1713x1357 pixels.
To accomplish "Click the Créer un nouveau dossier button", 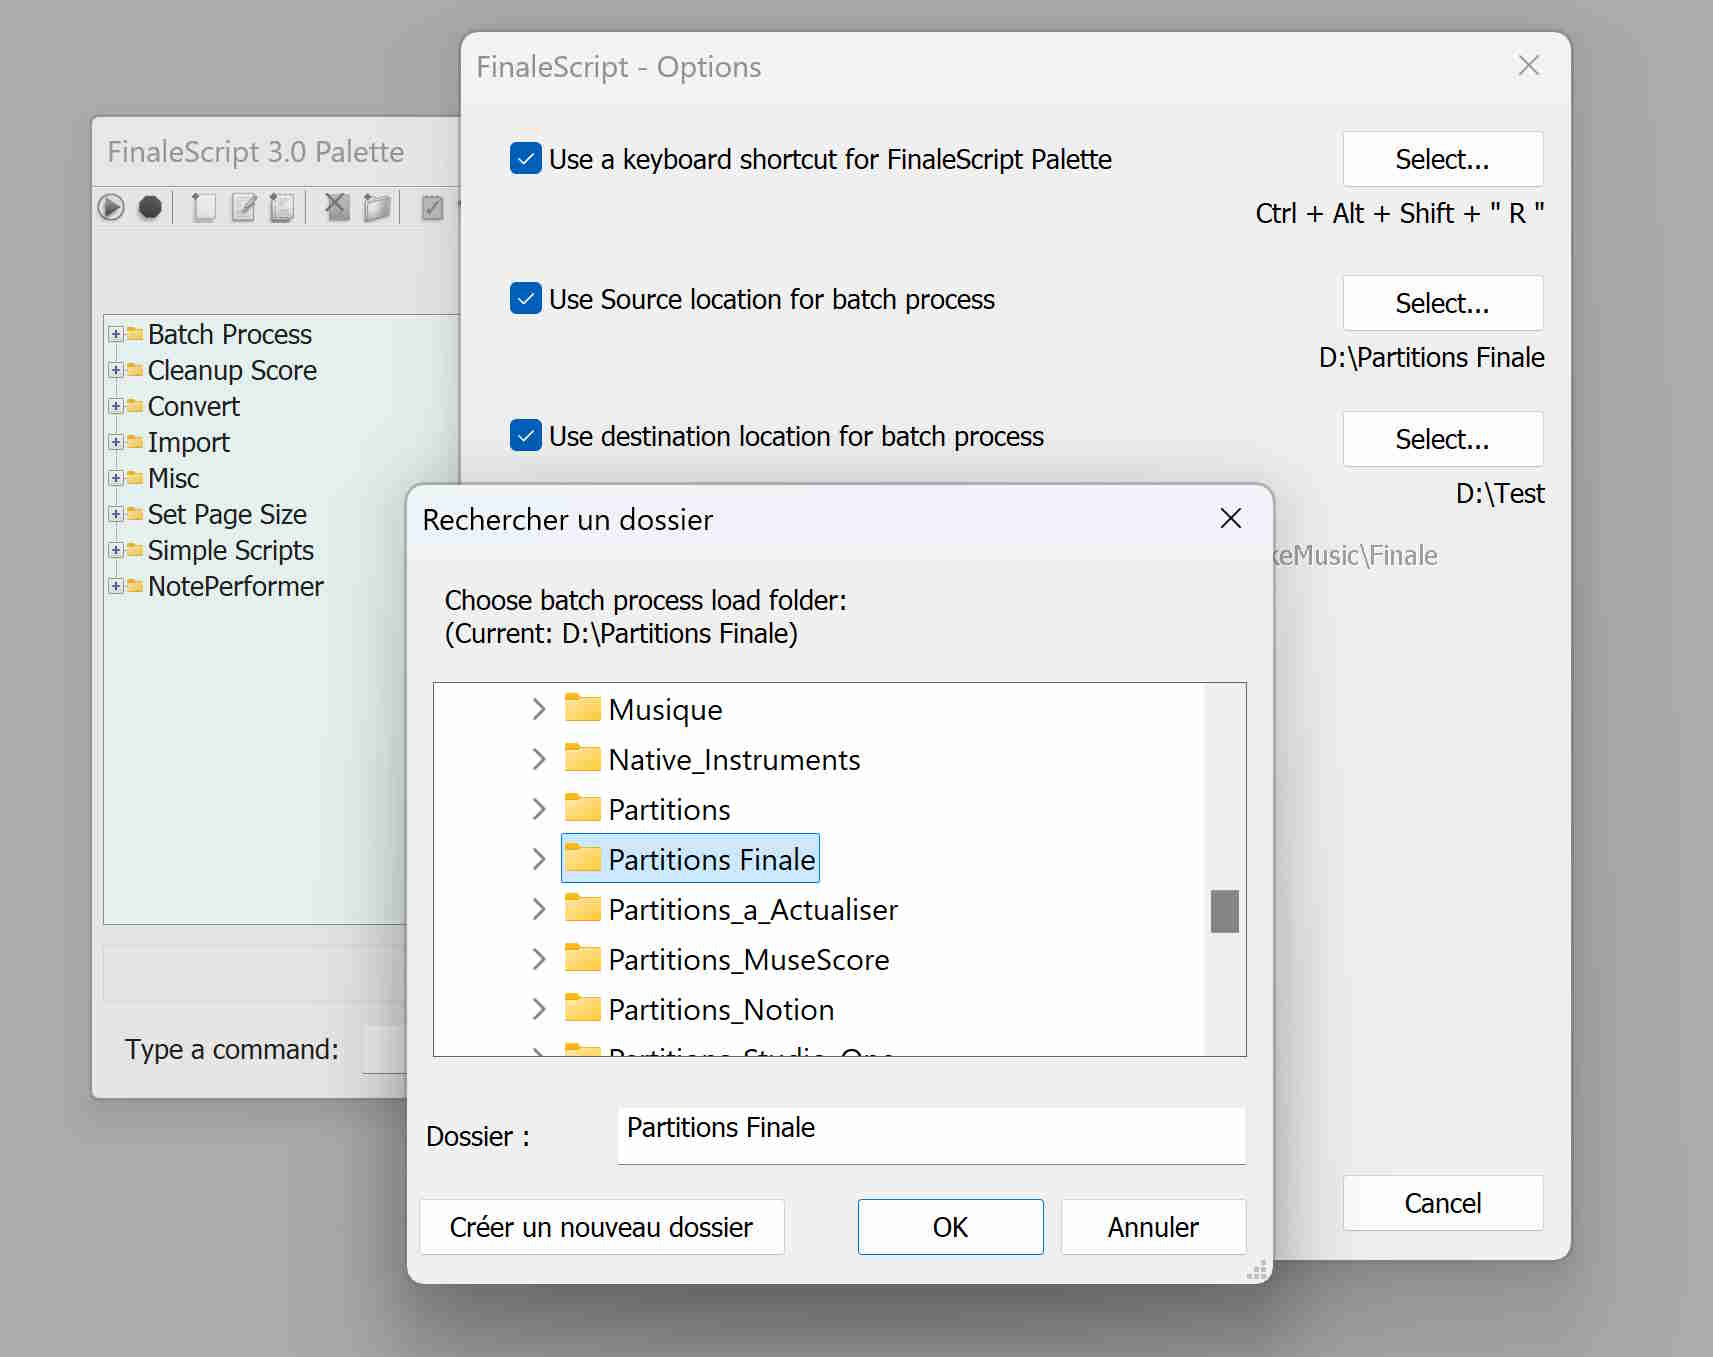I will (601, 1227).
